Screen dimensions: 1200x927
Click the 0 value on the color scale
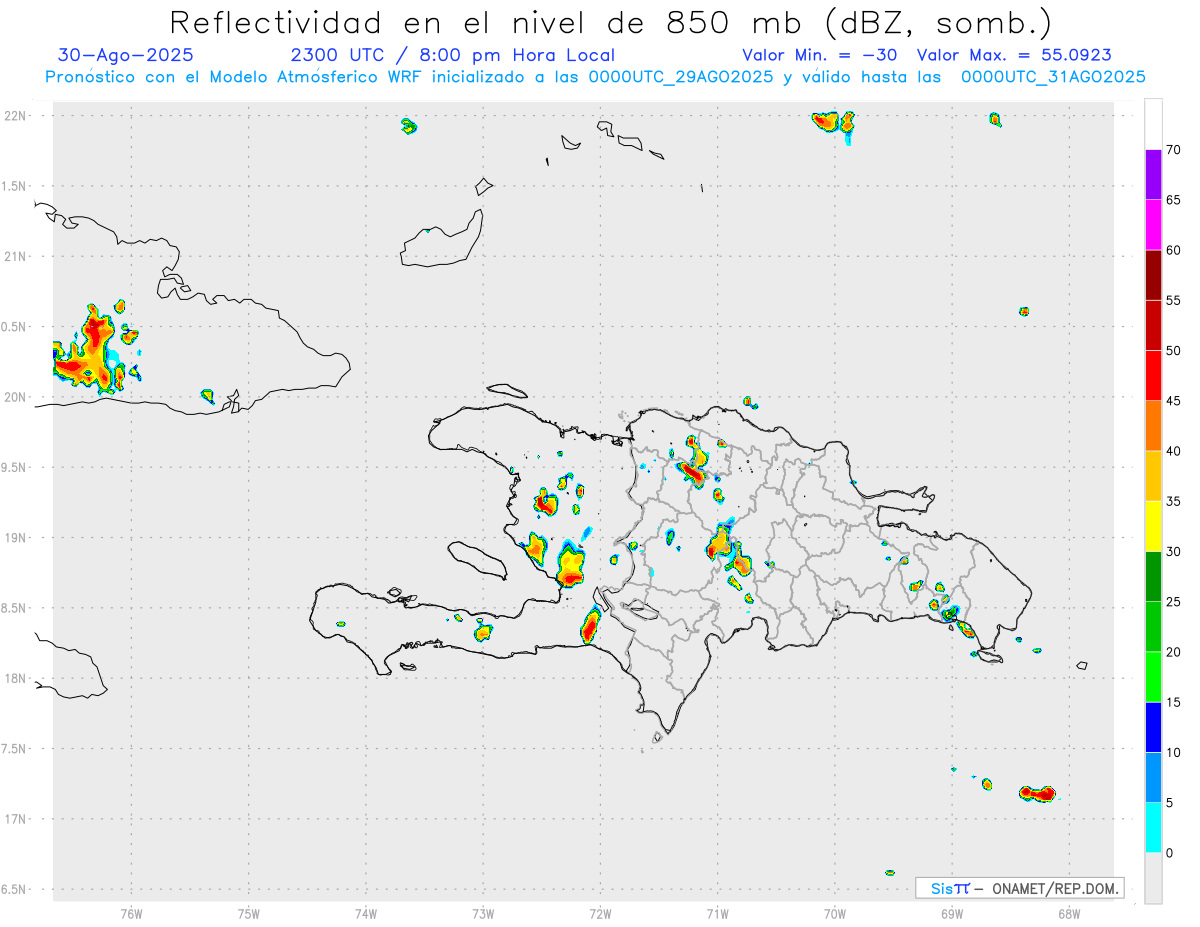click(x=1169, y=853)
